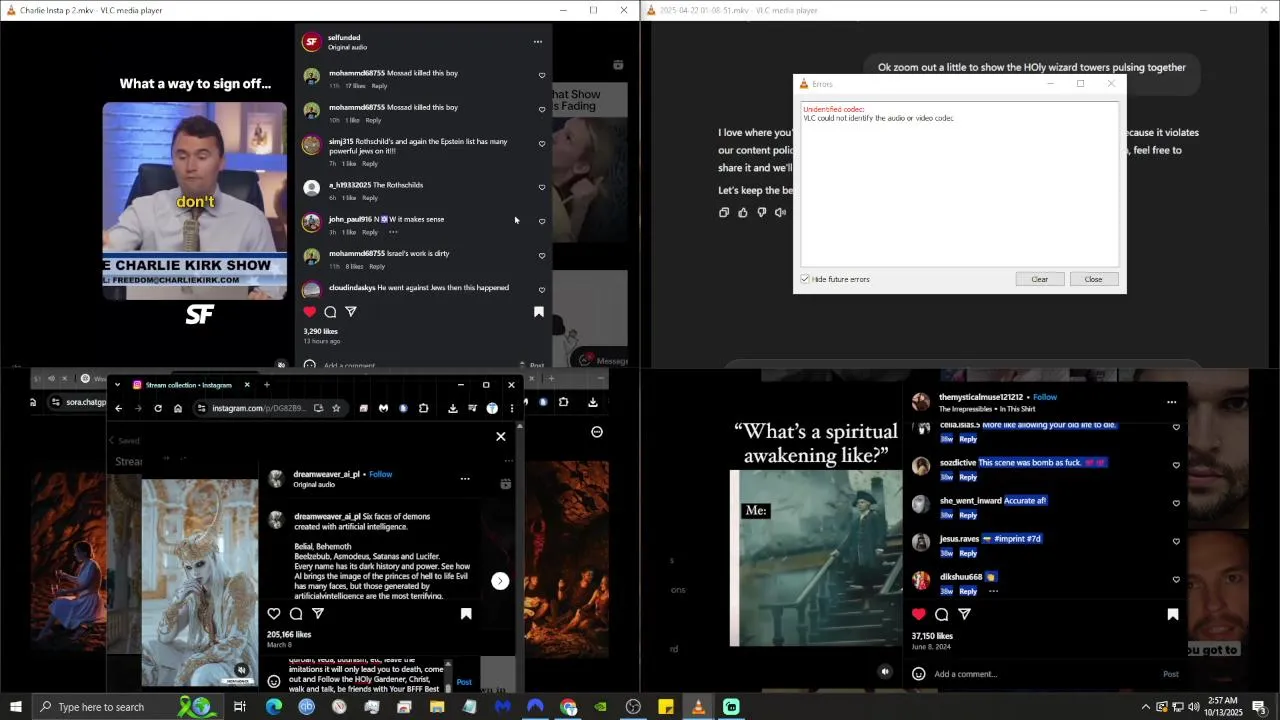Click the instagram.com address bar
Screen dimensions: 1280x720
pyautogui.click(x=258, y=408)
